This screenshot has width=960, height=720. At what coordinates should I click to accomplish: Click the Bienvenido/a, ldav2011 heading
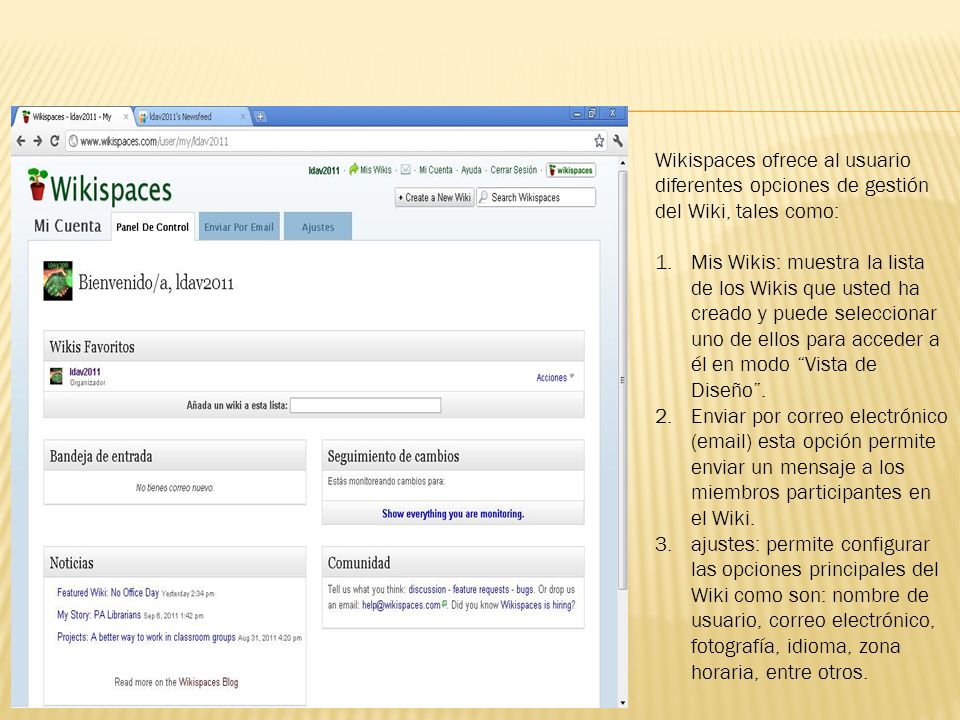[156, 282]
